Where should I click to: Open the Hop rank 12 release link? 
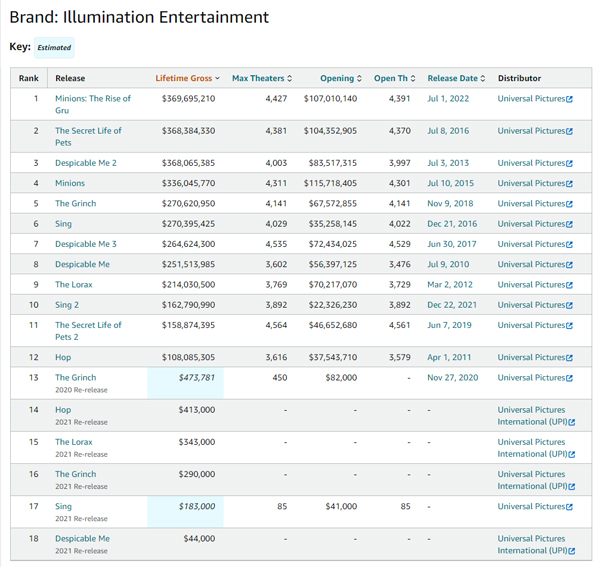coord(63,357)
